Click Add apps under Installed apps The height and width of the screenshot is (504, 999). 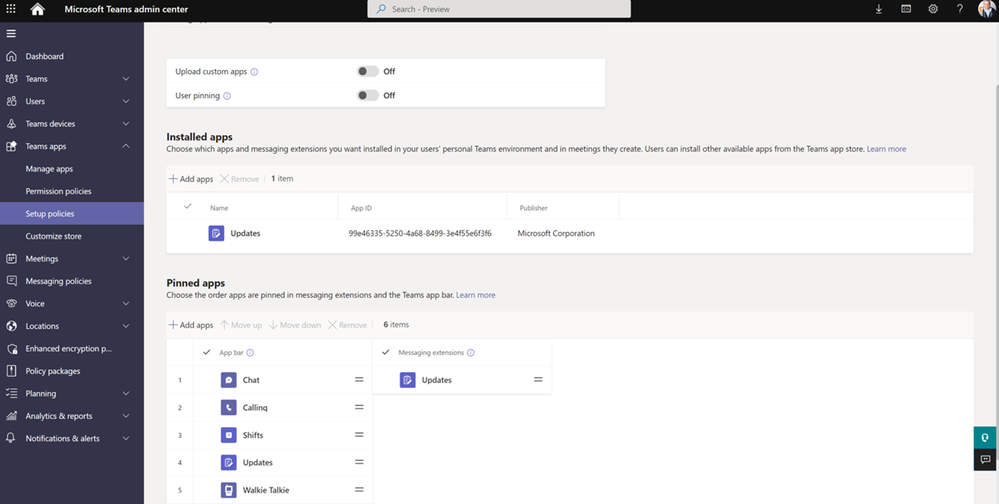click(190, 179)
